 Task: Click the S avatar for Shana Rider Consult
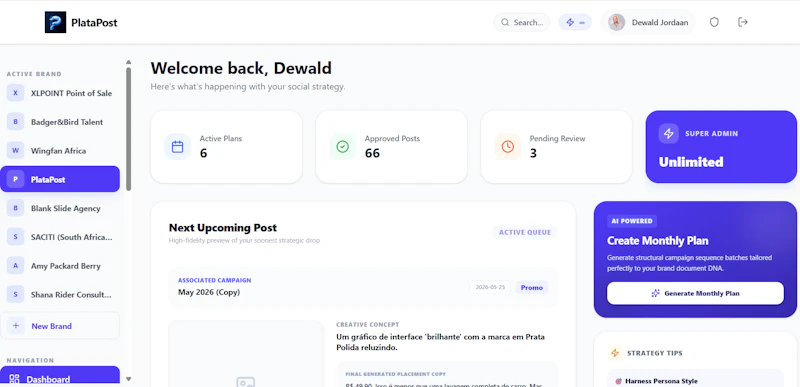pos(15,294)
